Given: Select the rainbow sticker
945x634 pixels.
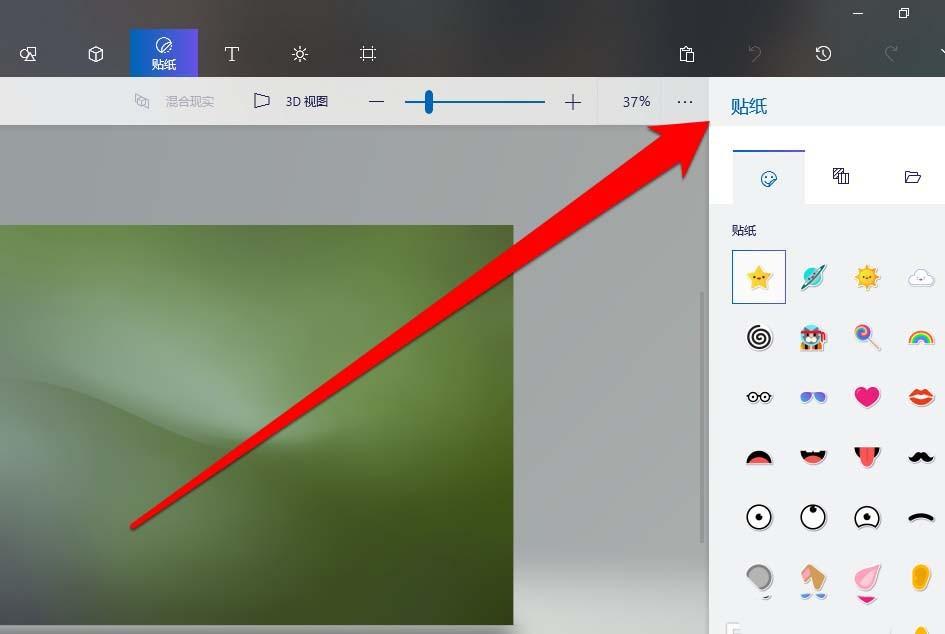Looking at the screenshot, I should coord(921,337).
